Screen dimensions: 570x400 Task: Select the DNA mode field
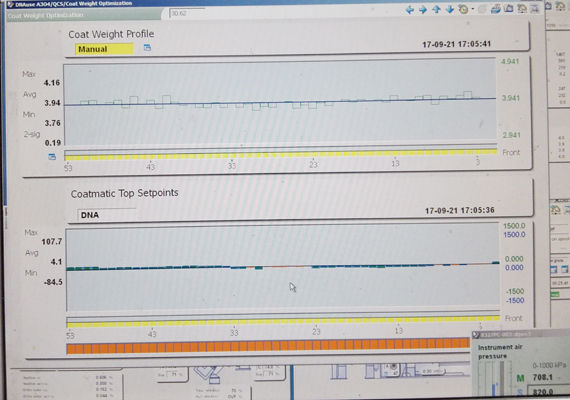[x=107, y=215]
